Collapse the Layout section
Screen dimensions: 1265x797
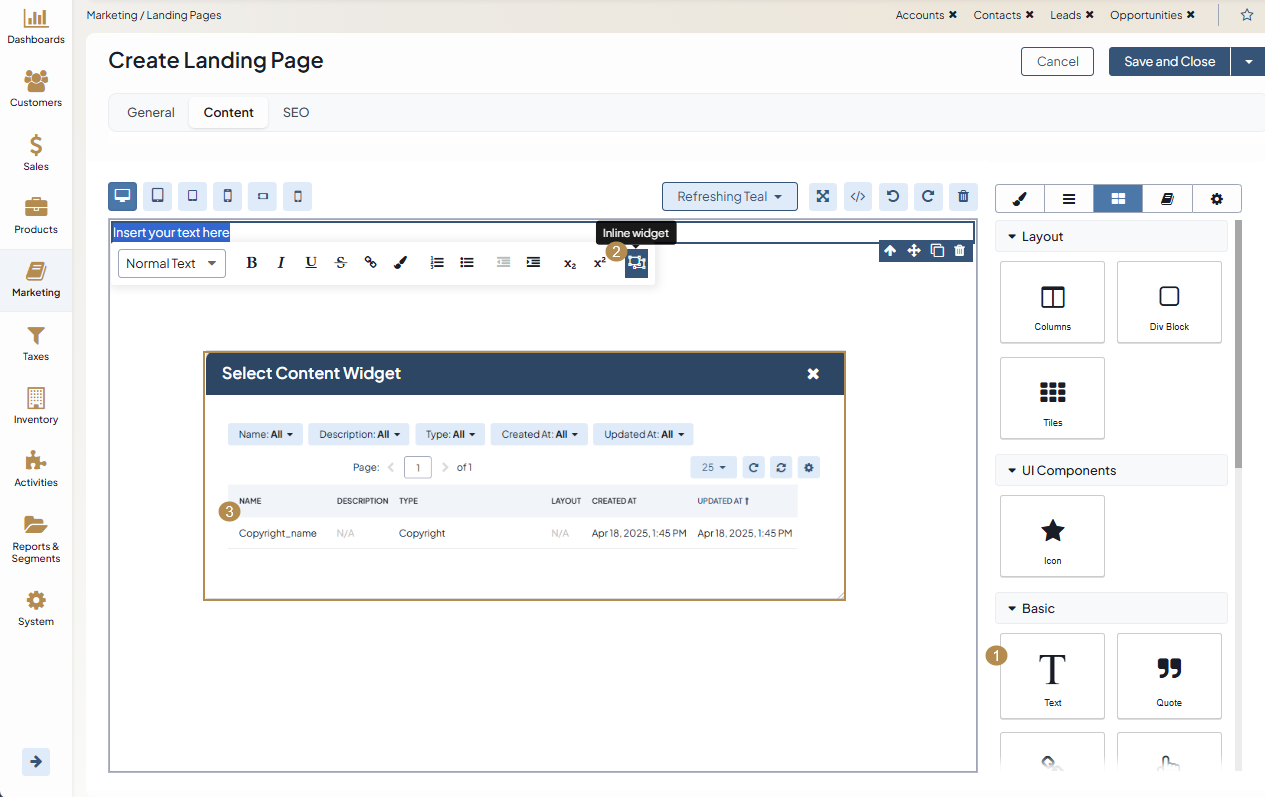[x=1011, y=237]
